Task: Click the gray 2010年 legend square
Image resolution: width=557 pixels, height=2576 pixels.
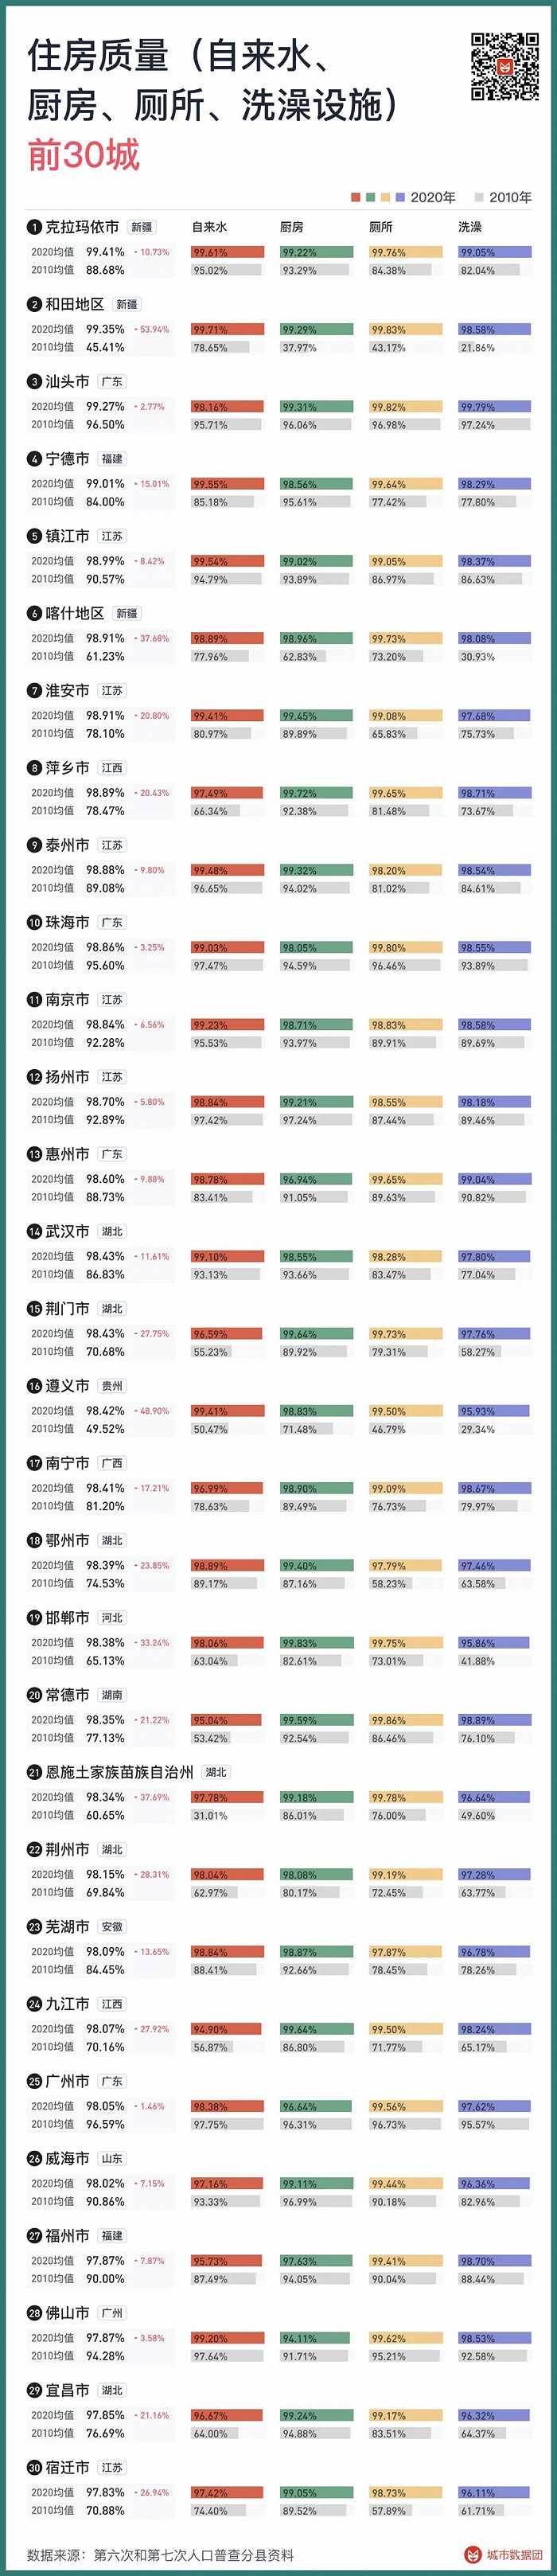Action: point(480,198)
